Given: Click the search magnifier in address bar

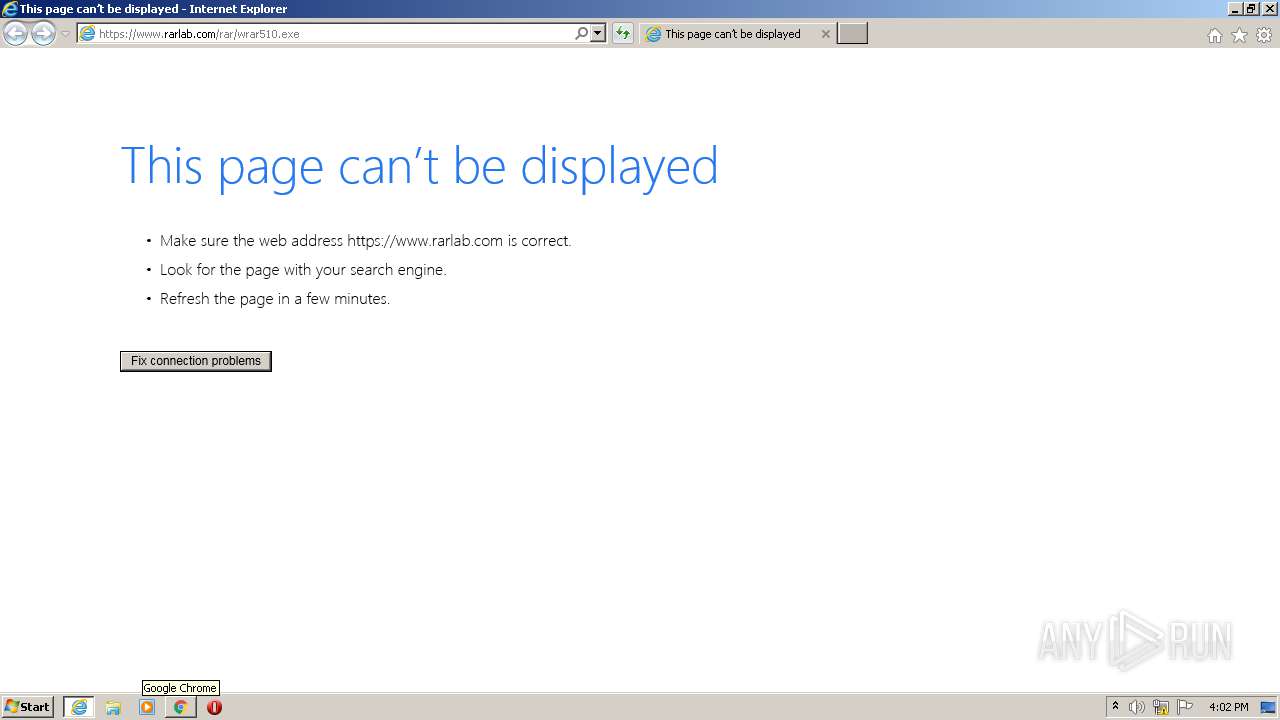Looking at the screenshot, I should (x=581, y=34).
